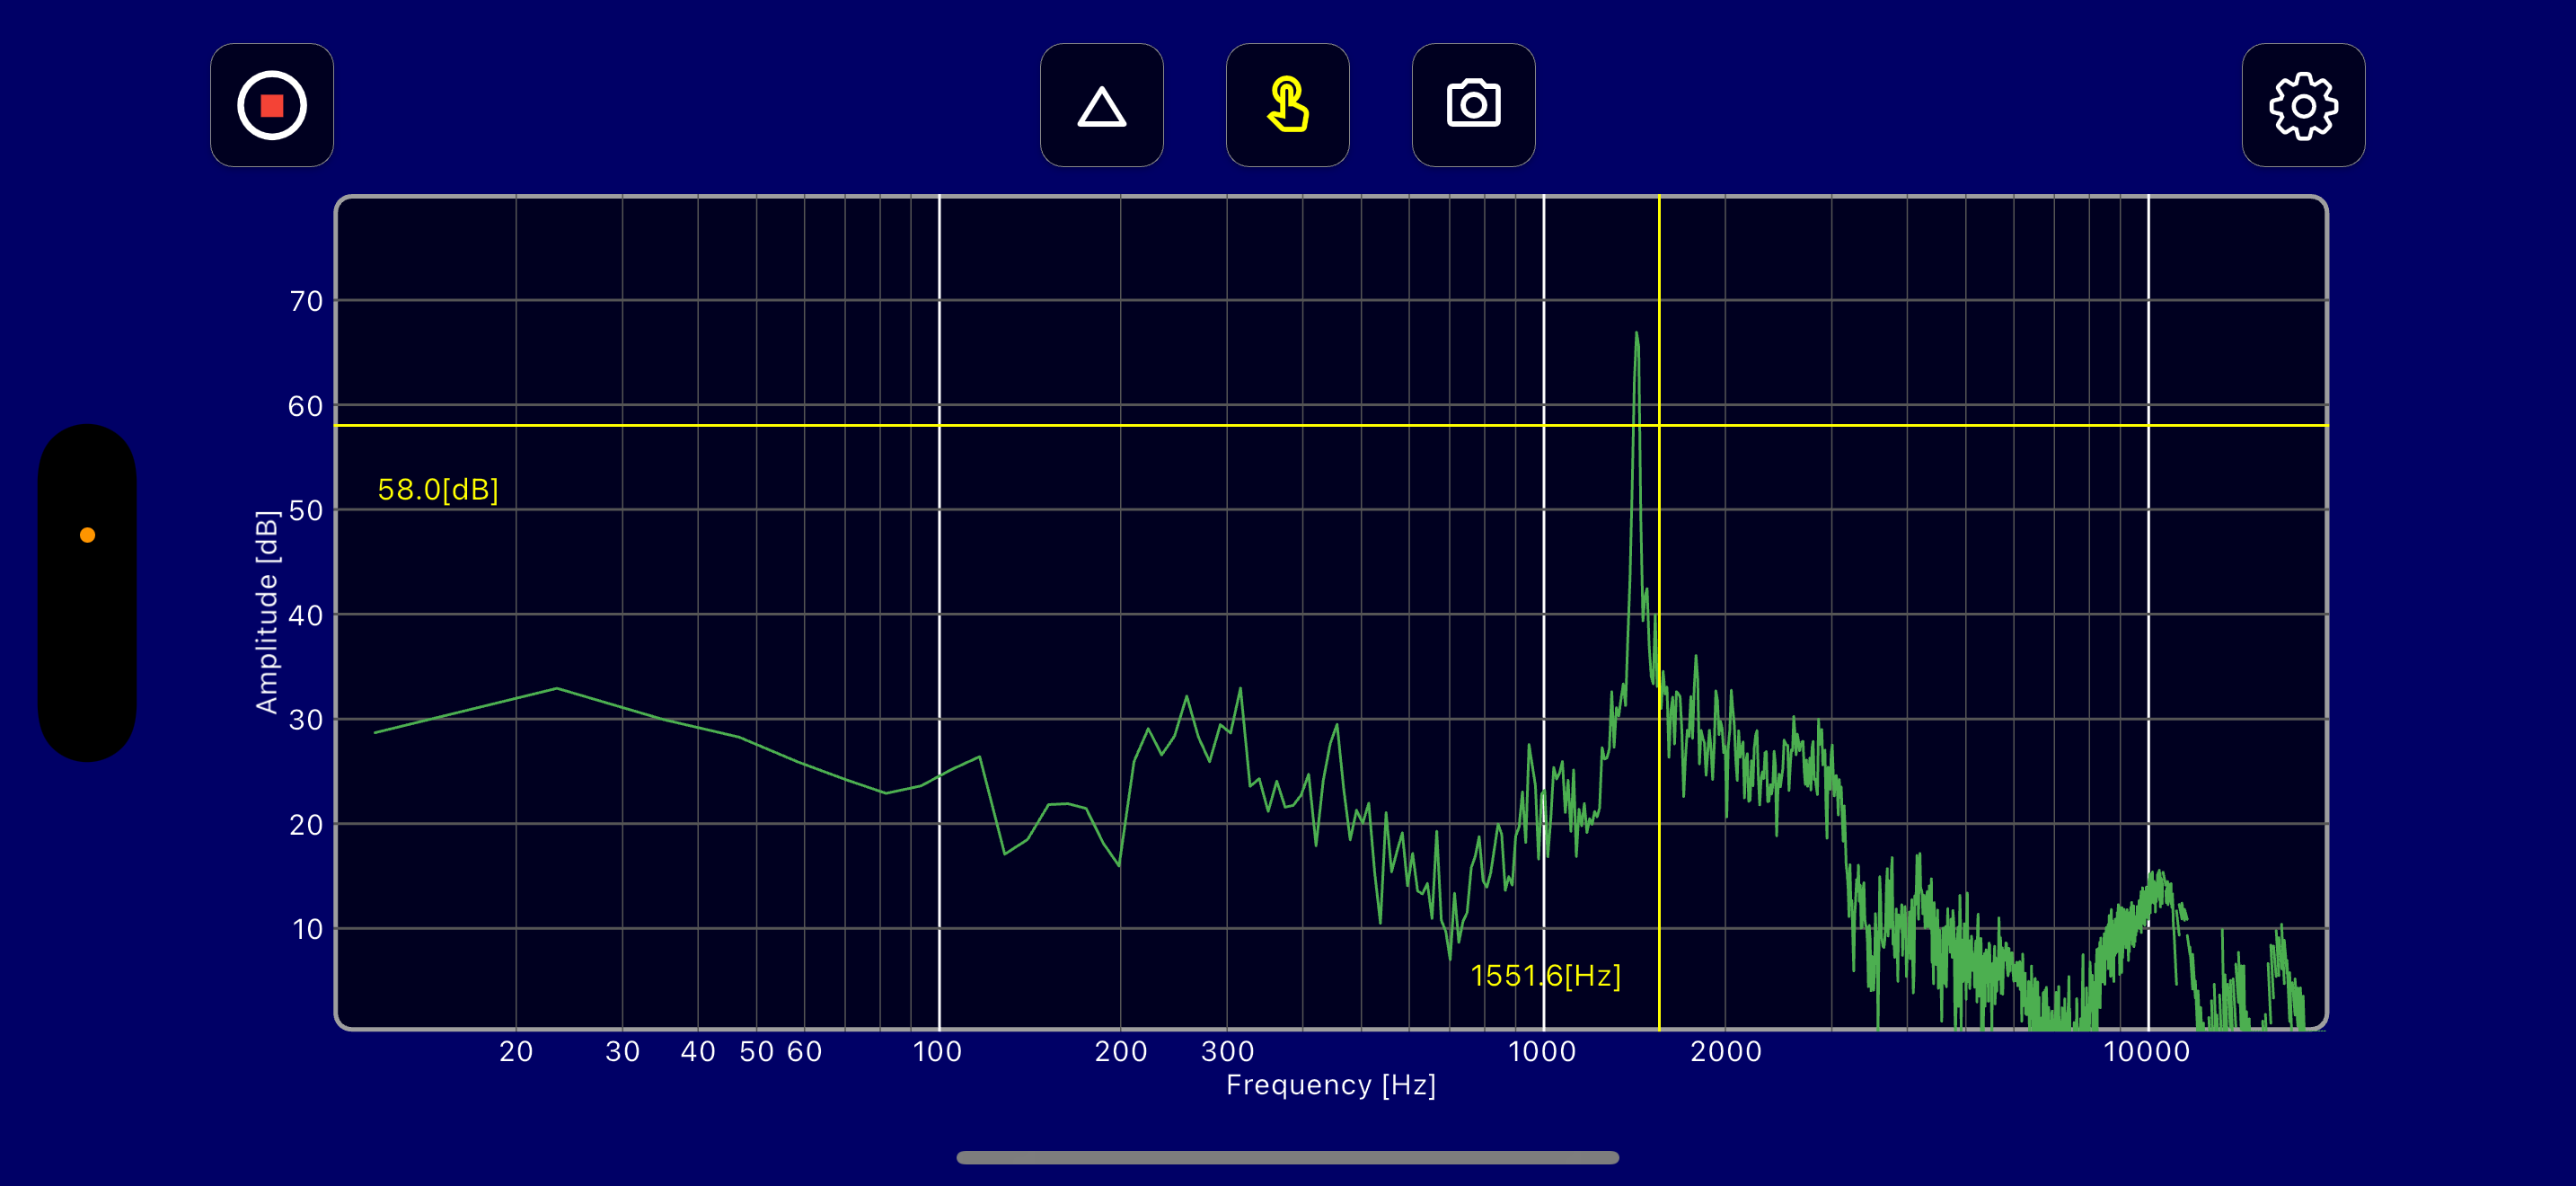The height and width of the screenshot is (1186, 2576).
Task: Click the 58.0[dB] cursor readout
Action: 438,489
